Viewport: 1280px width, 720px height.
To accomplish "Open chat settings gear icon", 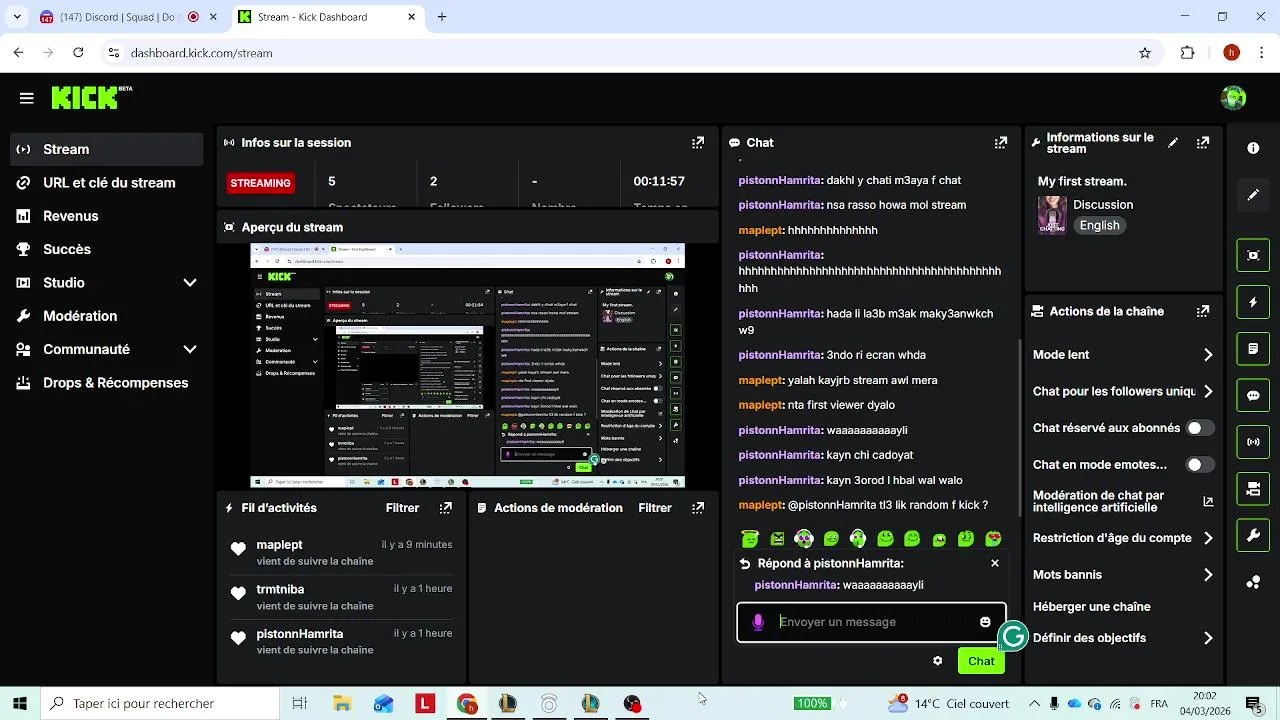I will coord(937,661).
